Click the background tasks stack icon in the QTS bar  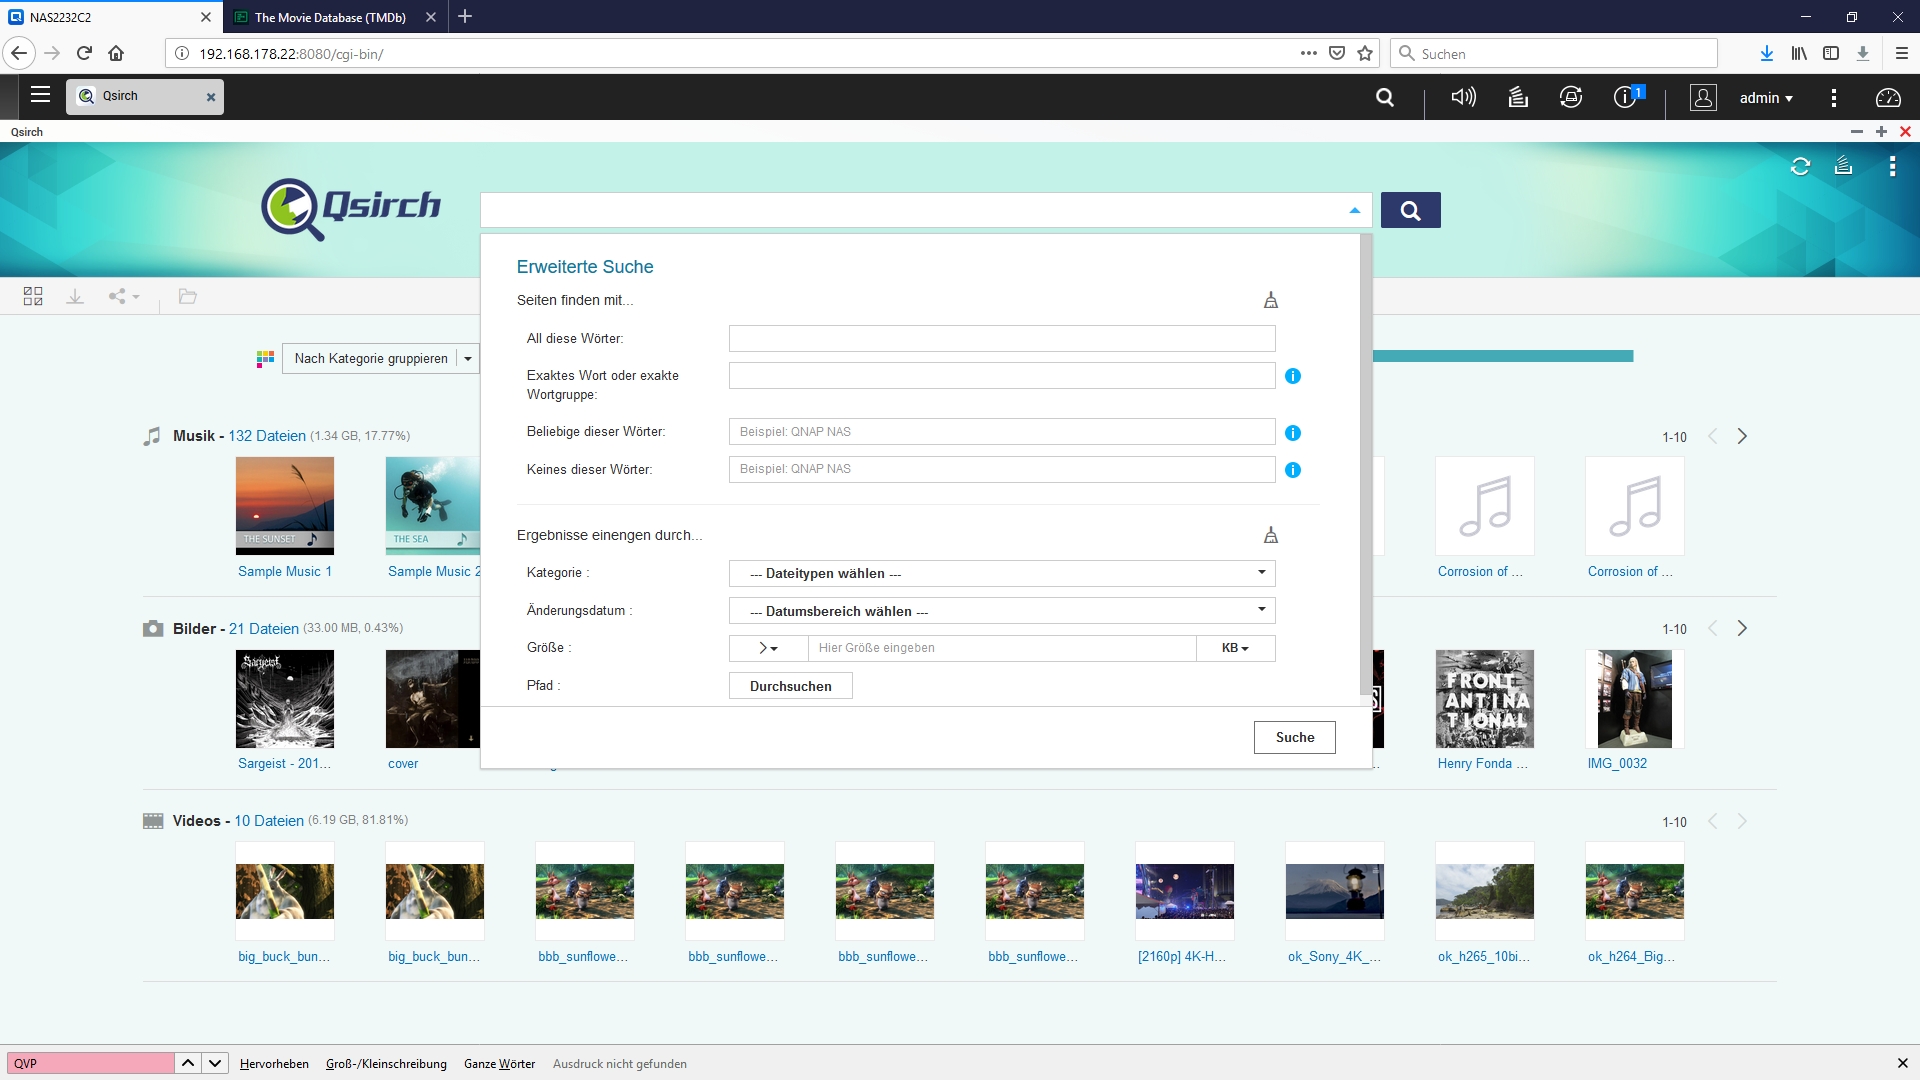coord(1517,97)
